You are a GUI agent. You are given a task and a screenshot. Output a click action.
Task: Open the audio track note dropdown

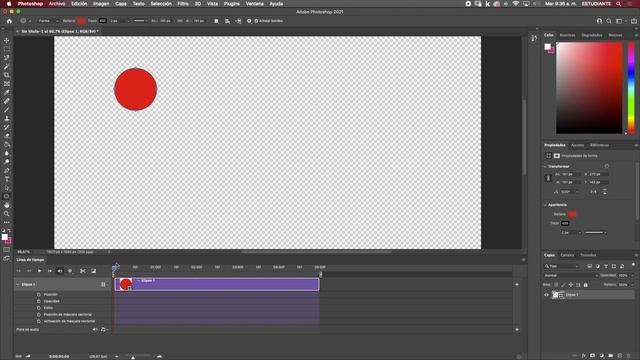(x=104, y=329)
